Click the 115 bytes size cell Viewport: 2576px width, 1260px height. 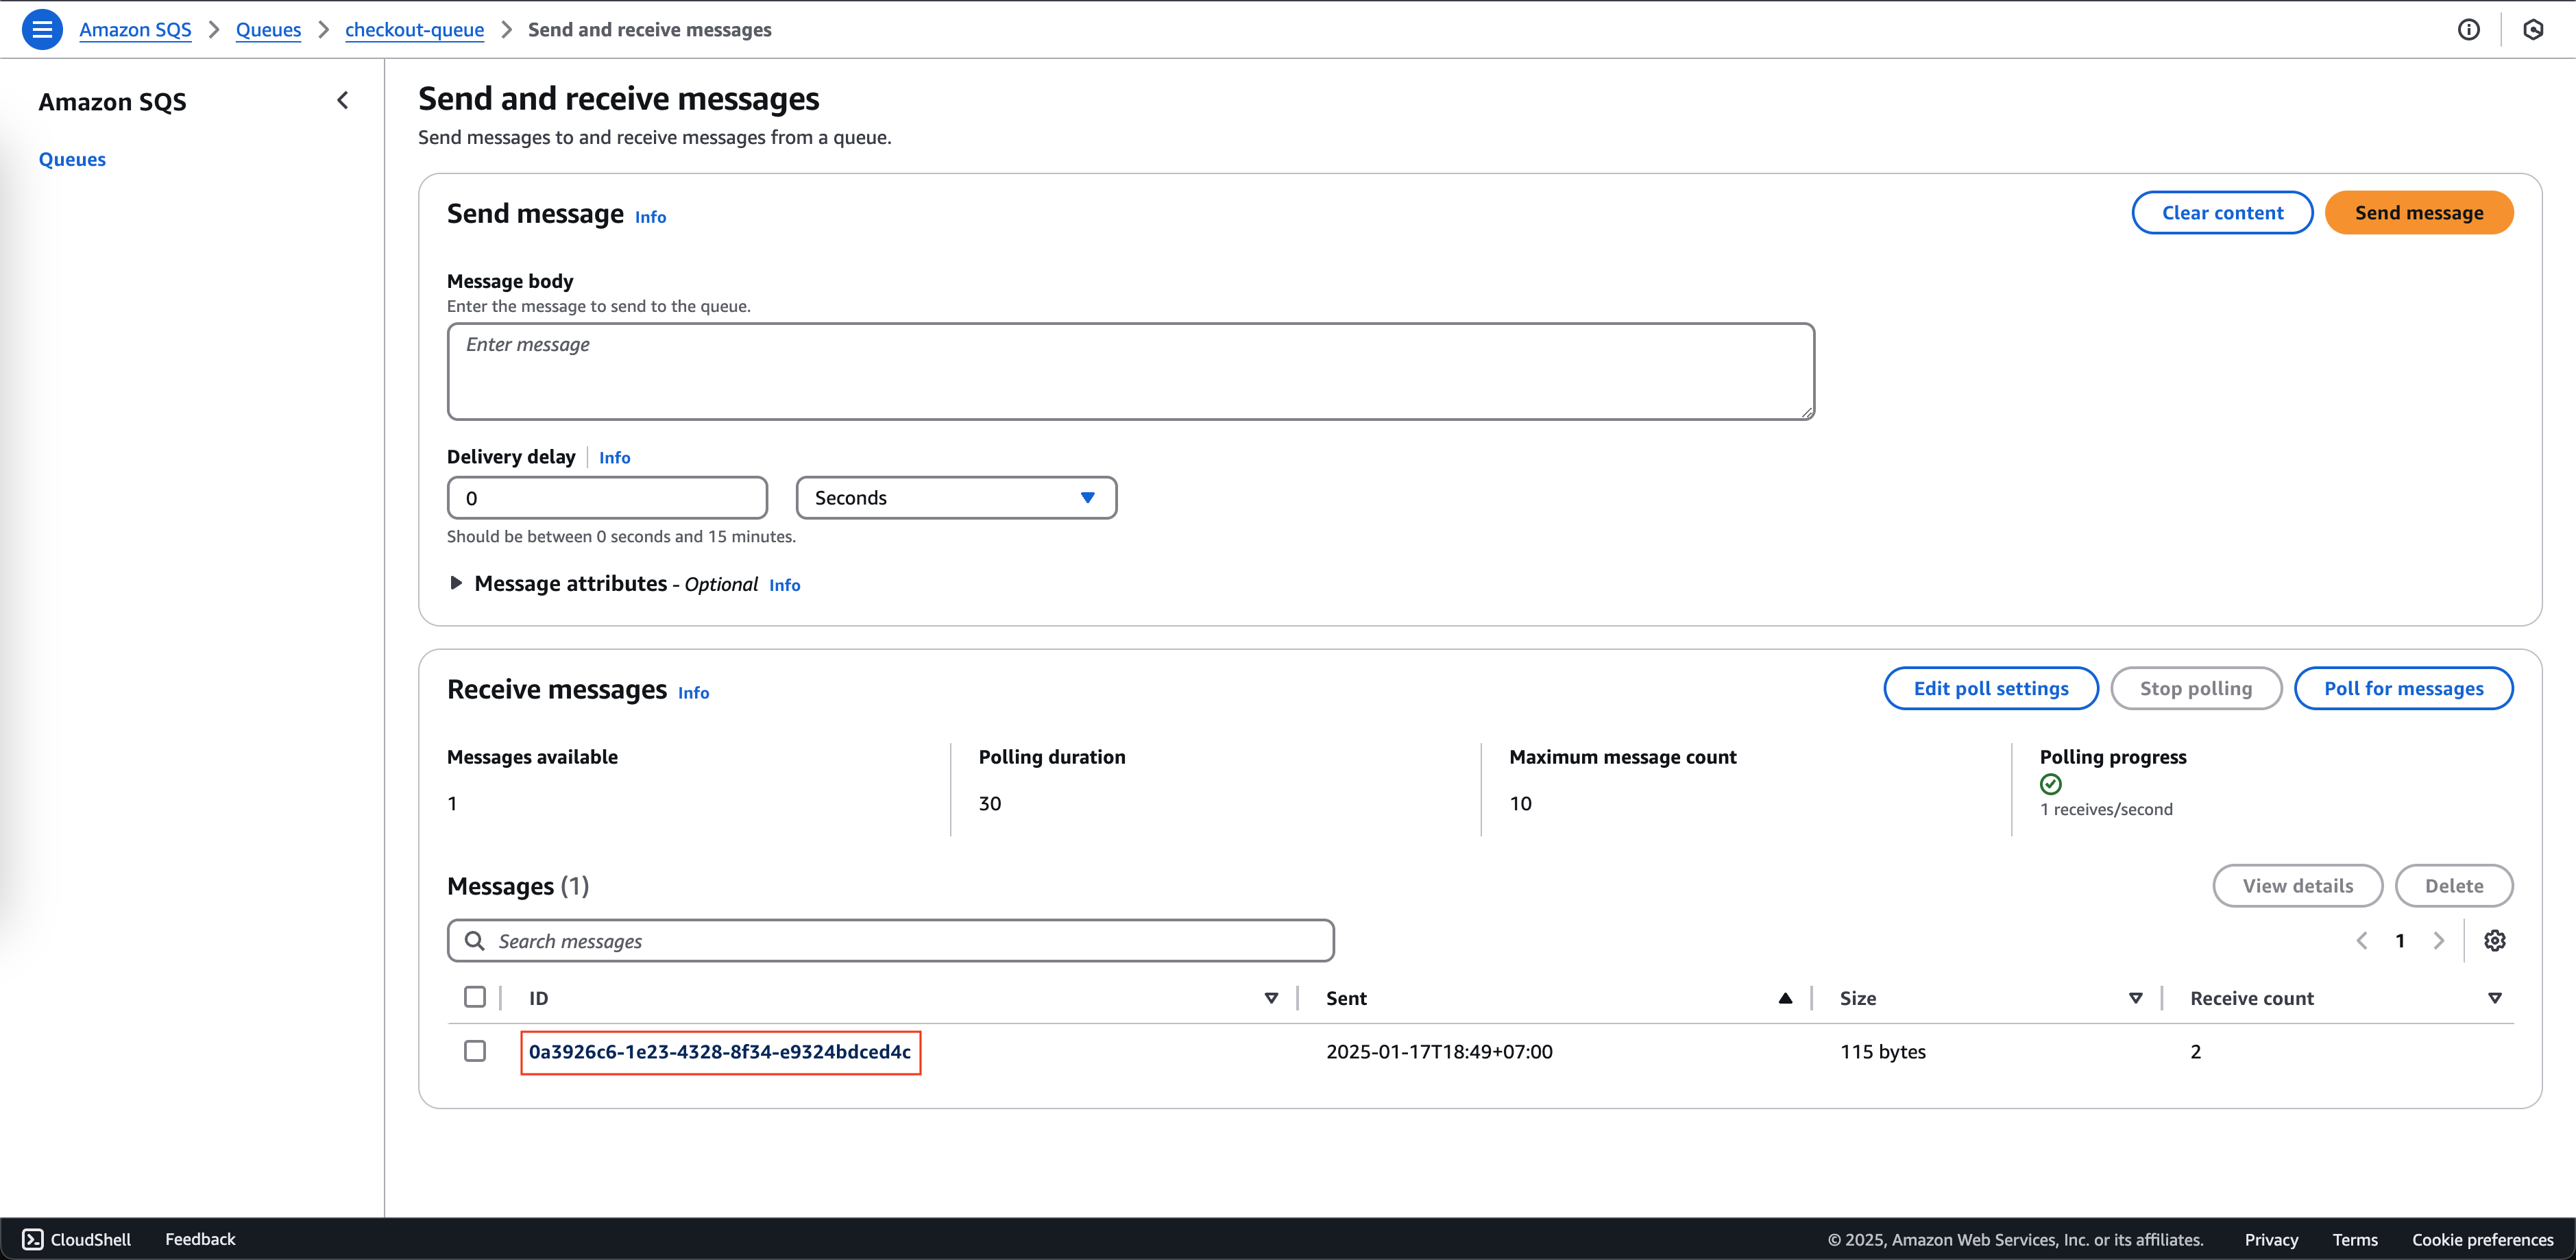[1882, 1052]
